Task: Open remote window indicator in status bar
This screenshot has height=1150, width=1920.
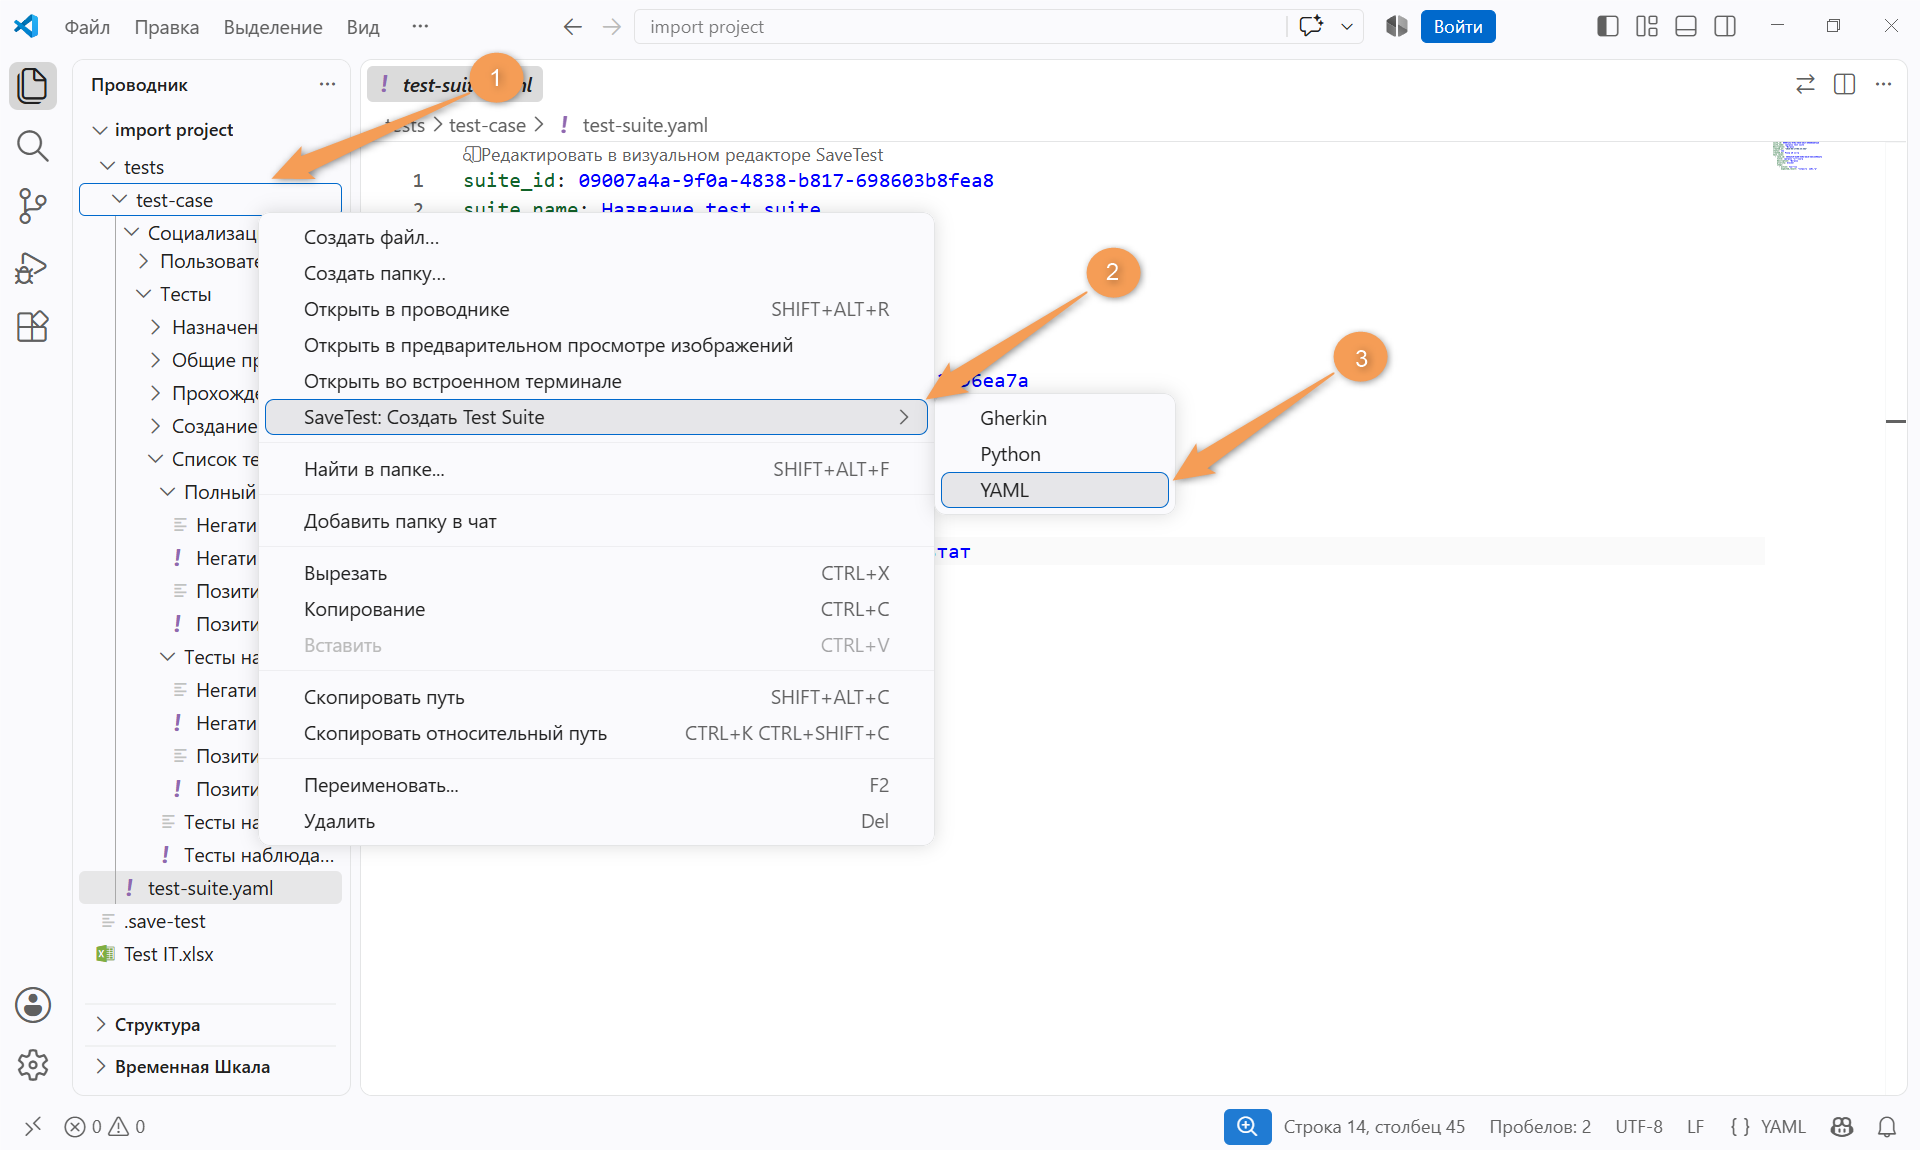Action: 33,1127
